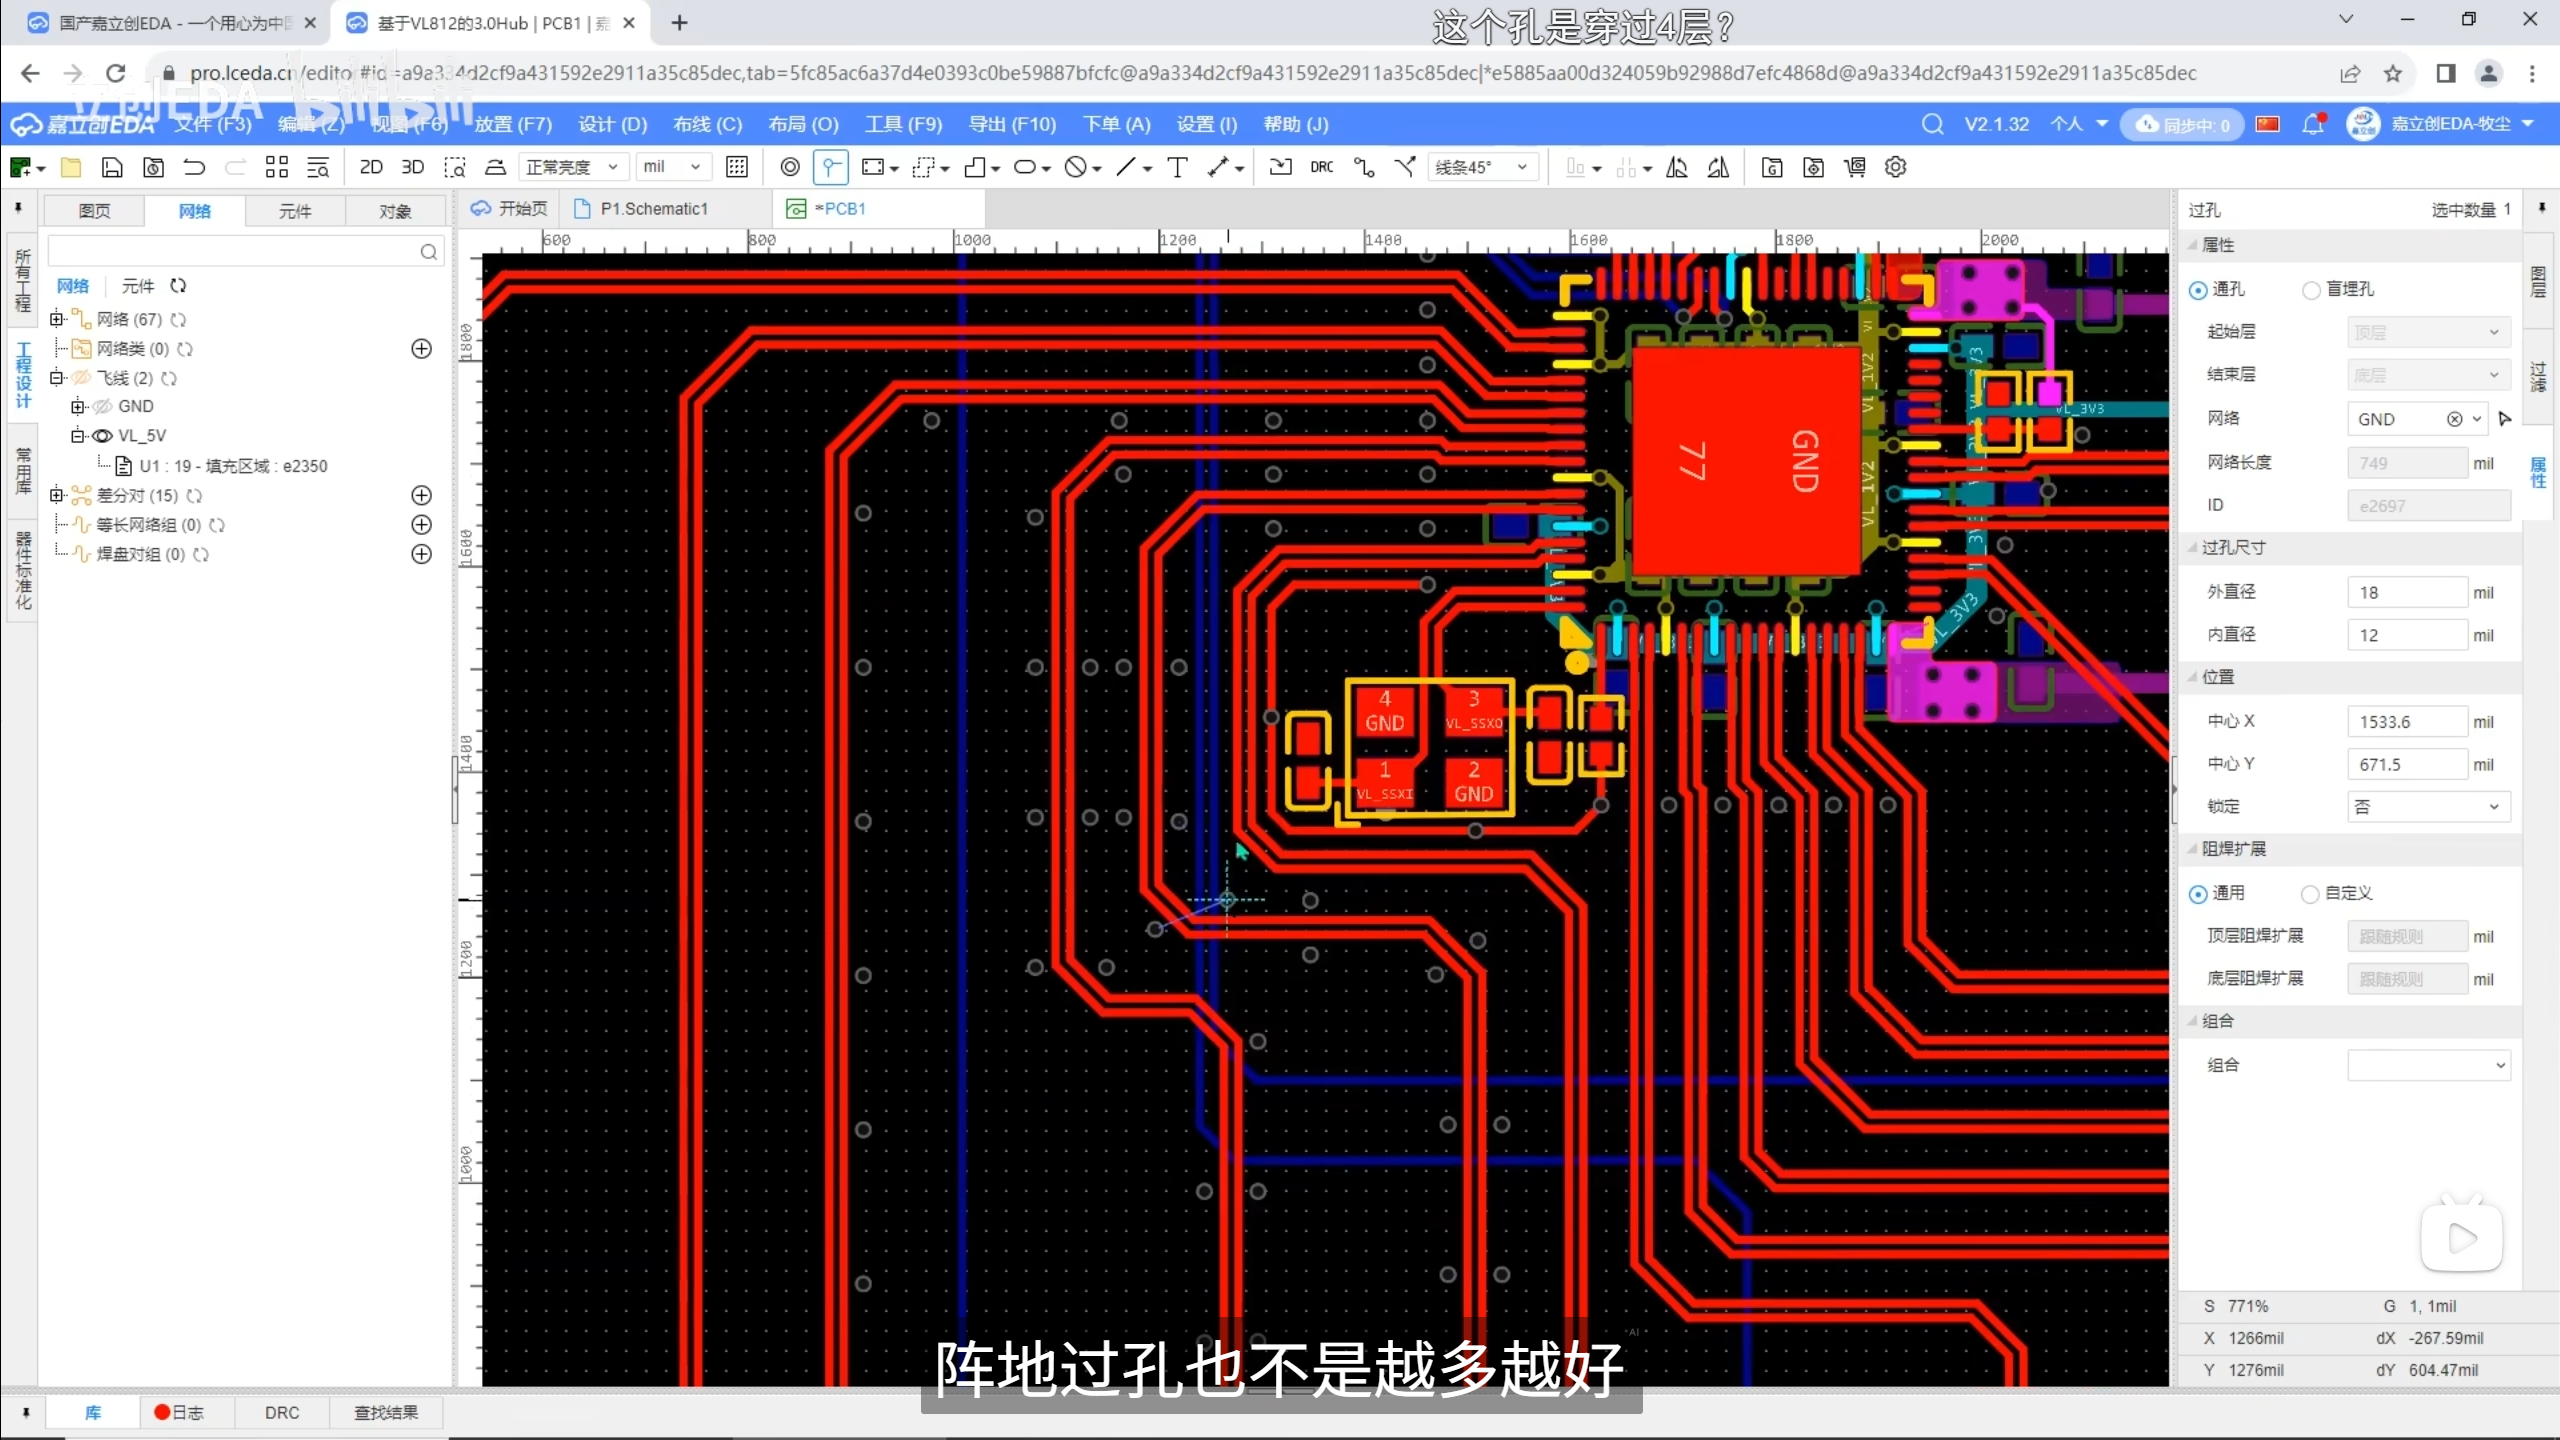2560x1440 pixels.
Task: Select the Text tool in toolbar
Action: click(1177, 167)
